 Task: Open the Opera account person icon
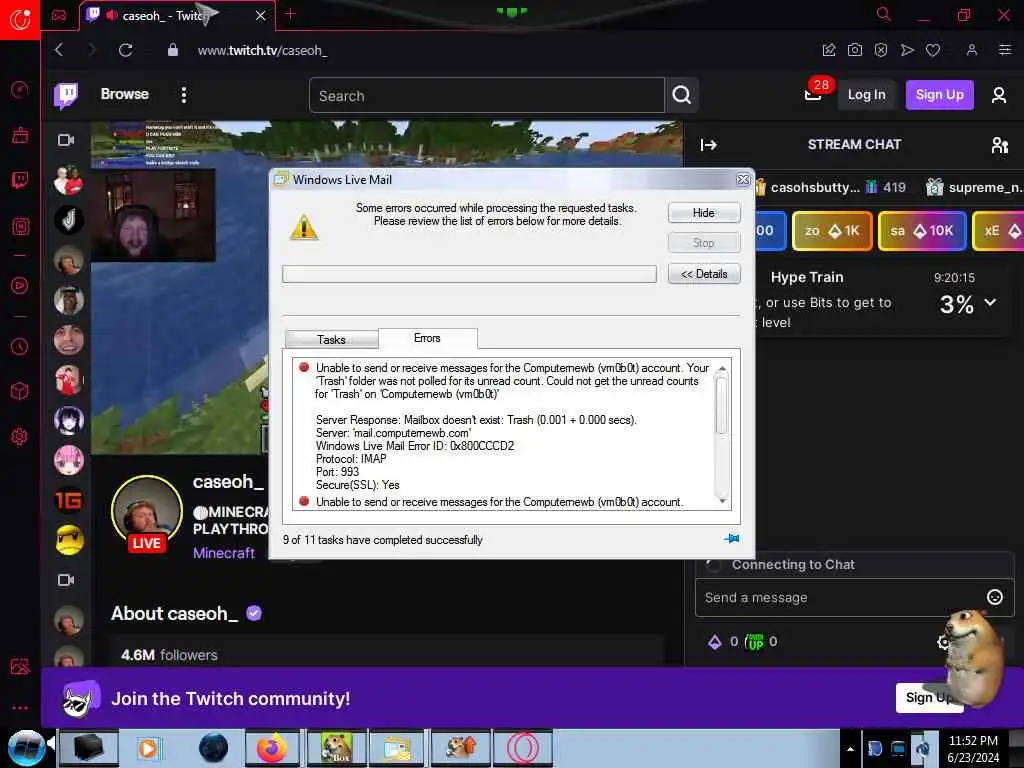pyautogui.click(x=972, y=50)
